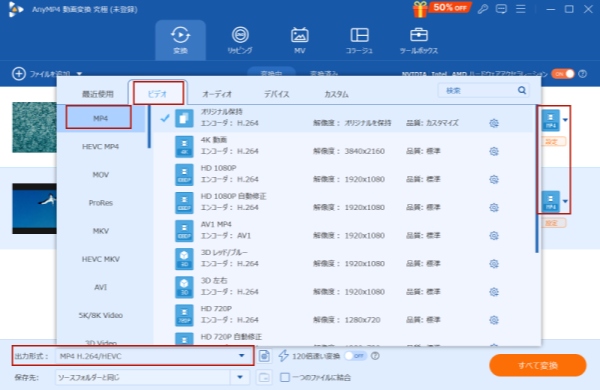Toggle the 120倍速い変換 OFF switch

pyautogui.click(x=355, y=356)
